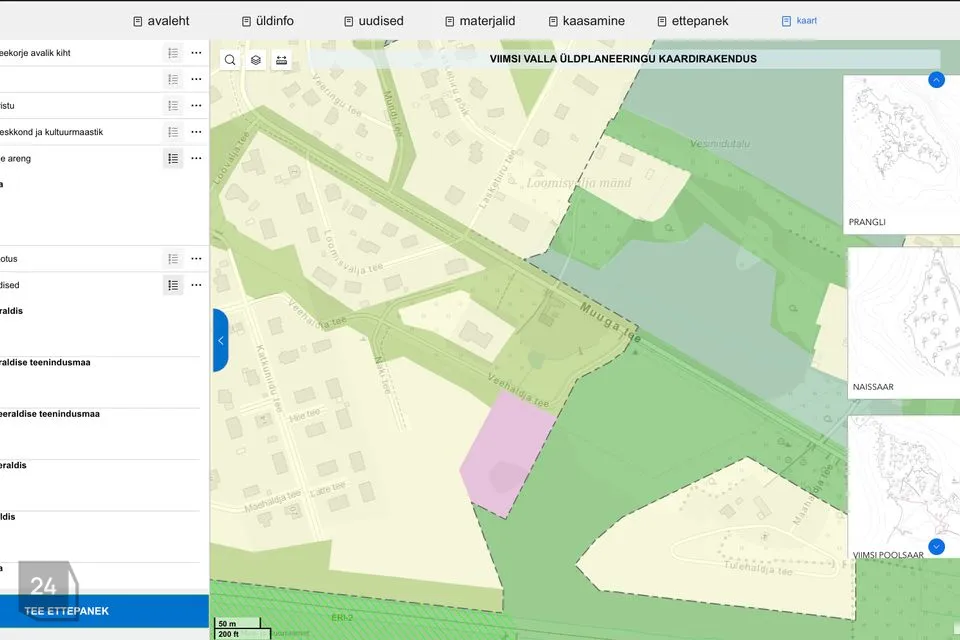Collapse the legend list for 'dised' layer

tap(173, 285)
